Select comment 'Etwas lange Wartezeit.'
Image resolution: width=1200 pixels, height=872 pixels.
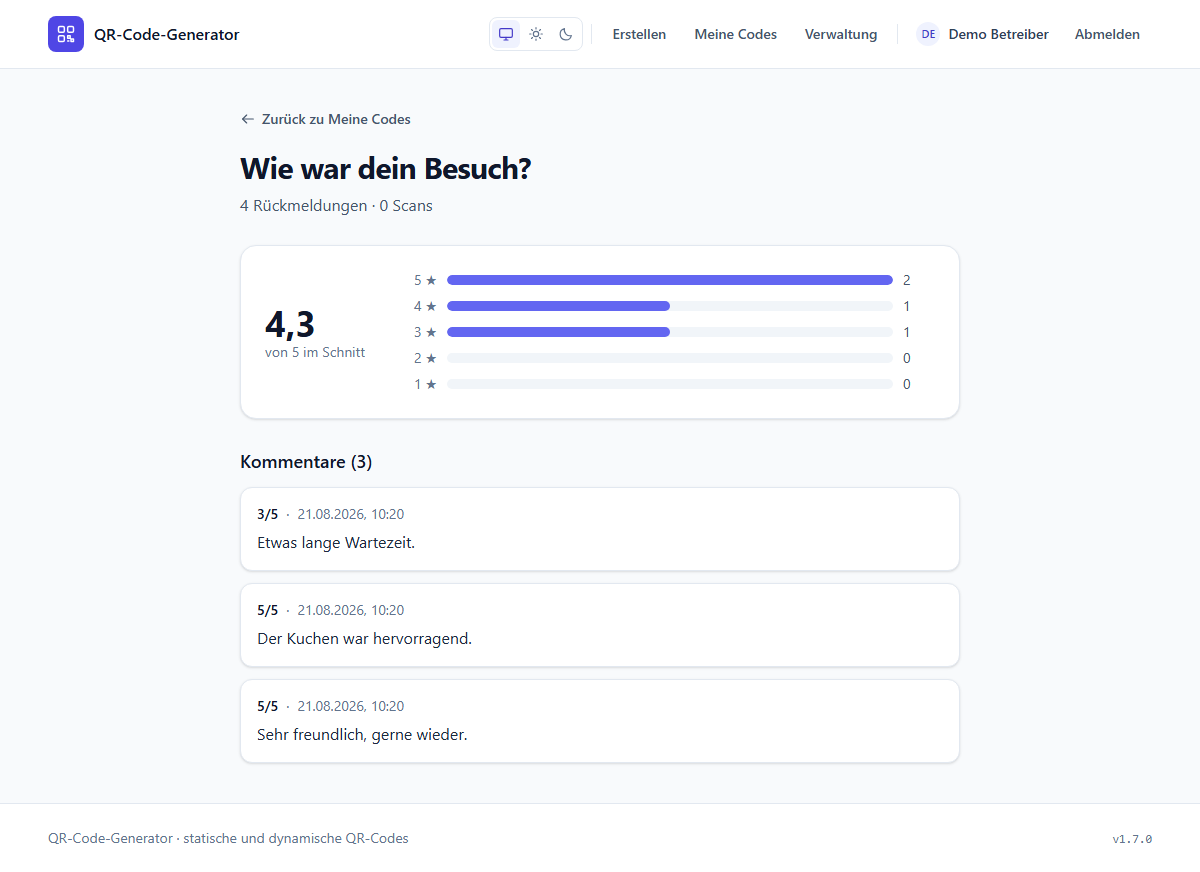click(600, 529)
